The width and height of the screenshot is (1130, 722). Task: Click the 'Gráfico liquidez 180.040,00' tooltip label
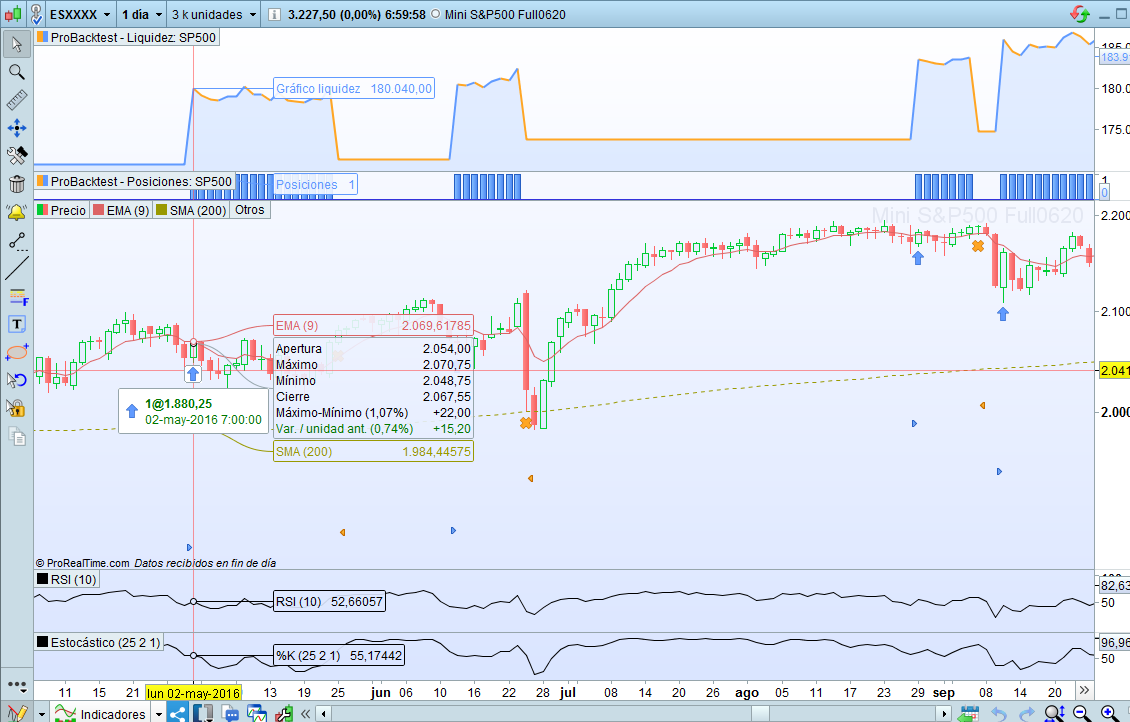[x=354, y=89]
